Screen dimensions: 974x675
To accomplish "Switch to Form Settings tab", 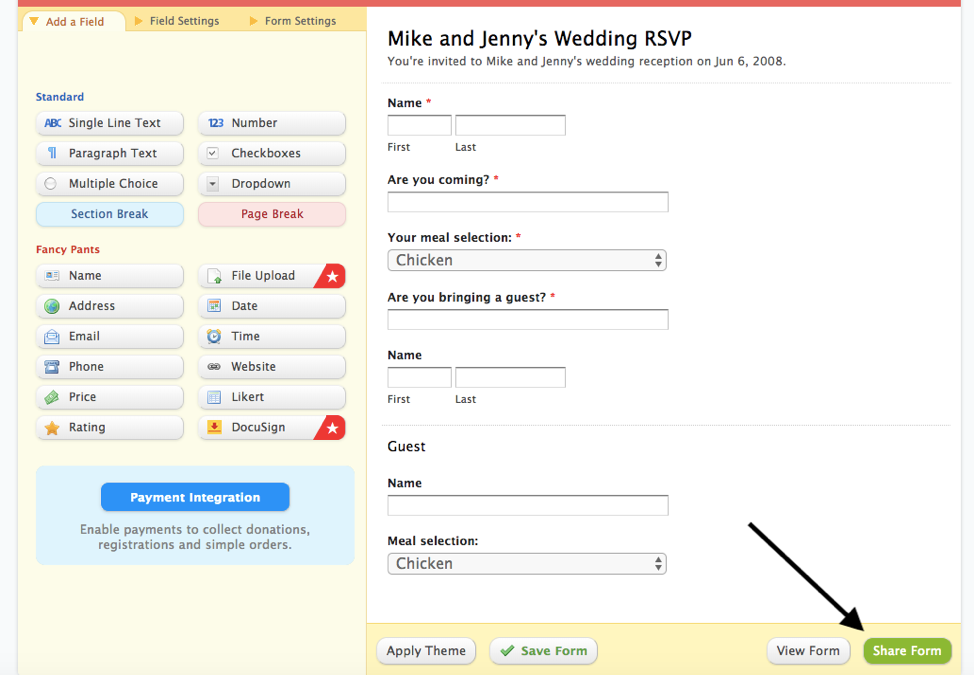I will tap(293, 21).
